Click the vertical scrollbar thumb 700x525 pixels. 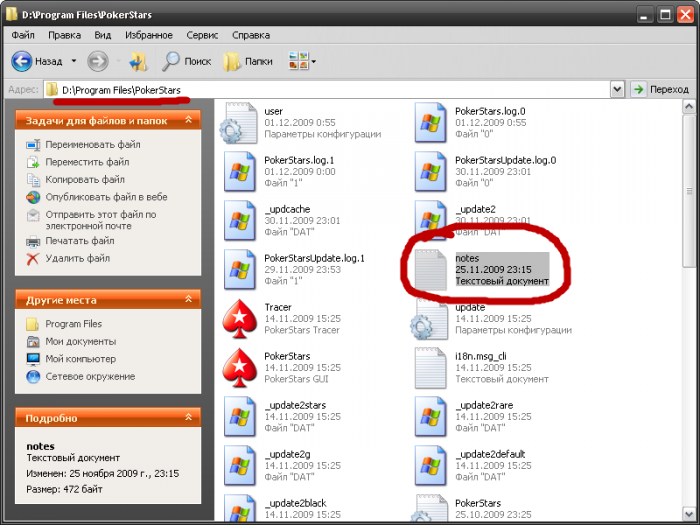689,191
